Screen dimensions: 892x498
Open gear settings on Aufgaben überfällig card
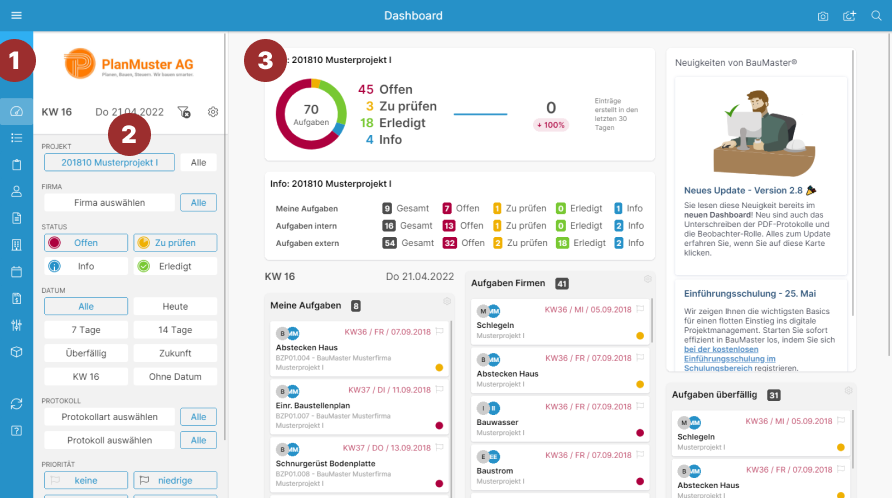coord(848,390)
